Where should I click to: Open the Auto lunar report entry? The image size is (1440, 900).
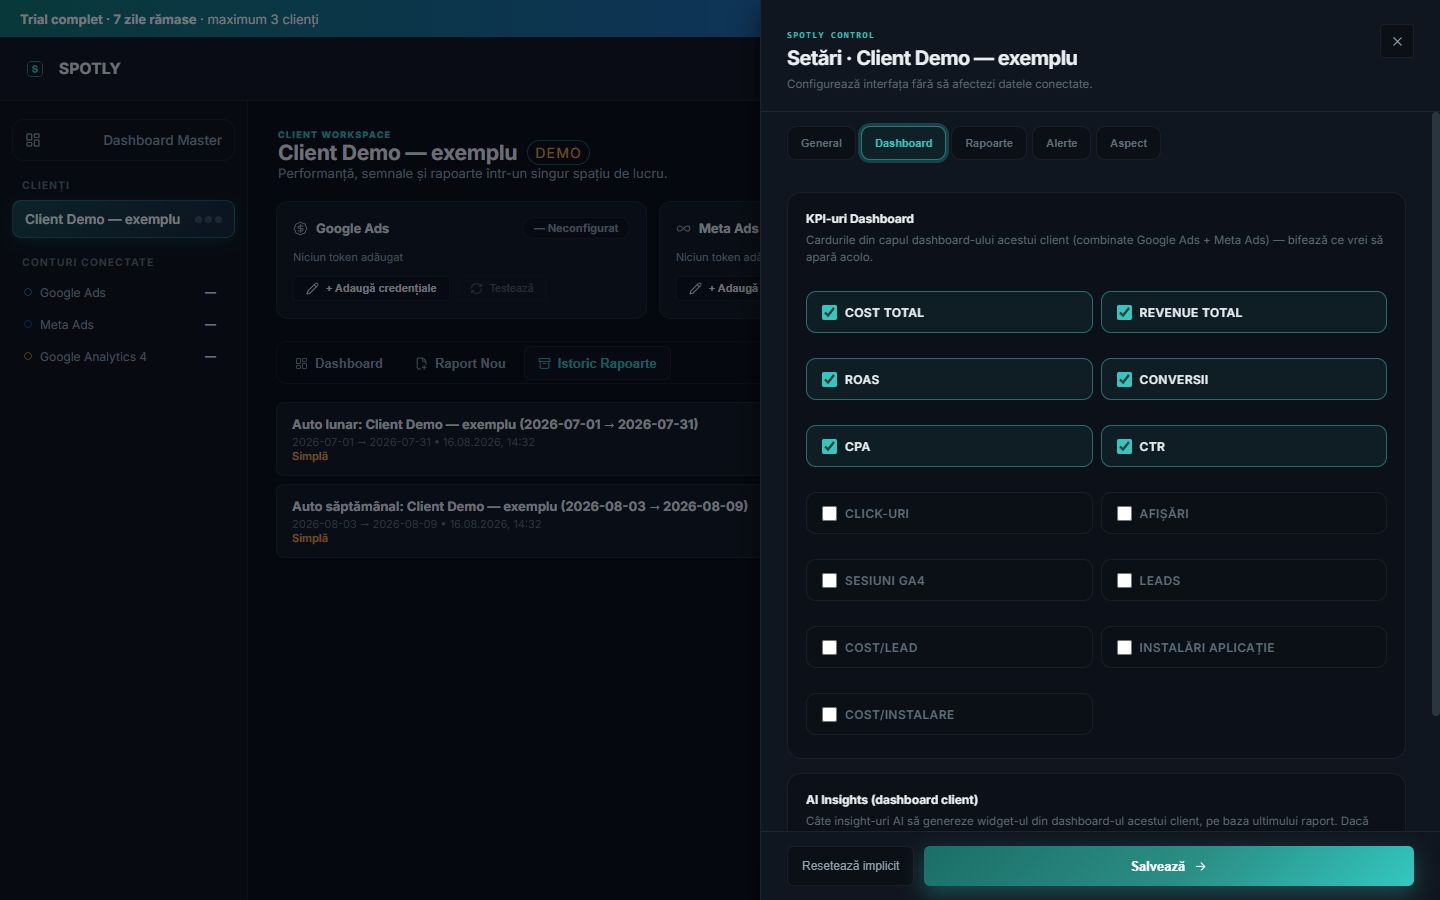[x=518, y=439]
